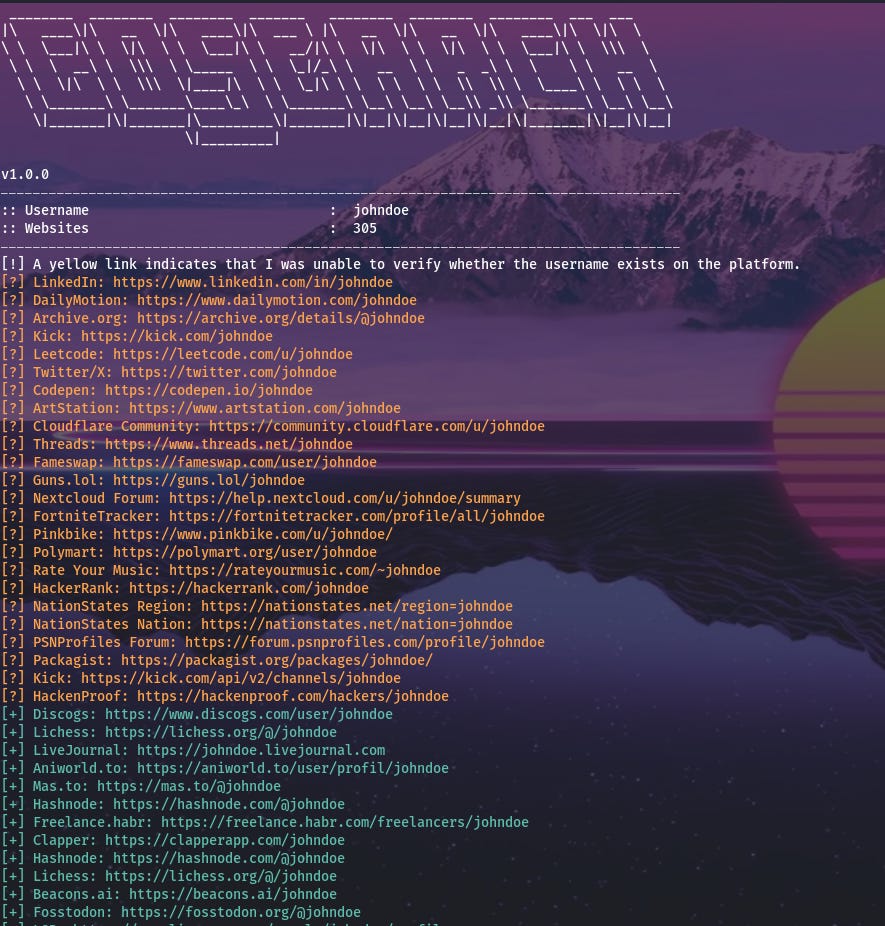The image size is (885, 926).
Task: Open the FortniteTracker johndoe profile link
Action: click(x=357, y=516)
